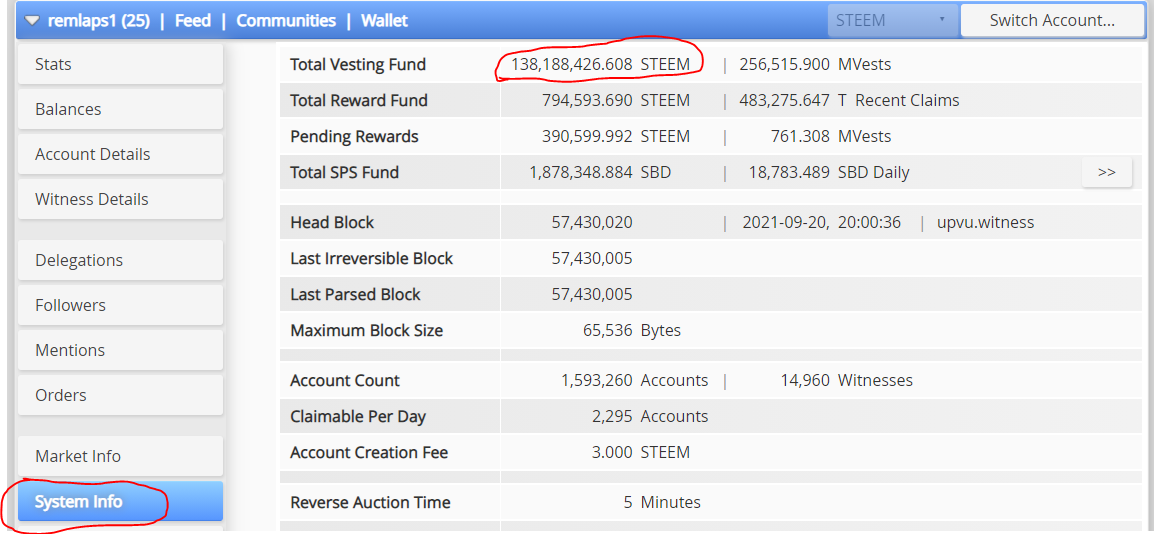
Task: Select the Stats sidebar tab
Action: pyautogui.click(x=120, y=64)
